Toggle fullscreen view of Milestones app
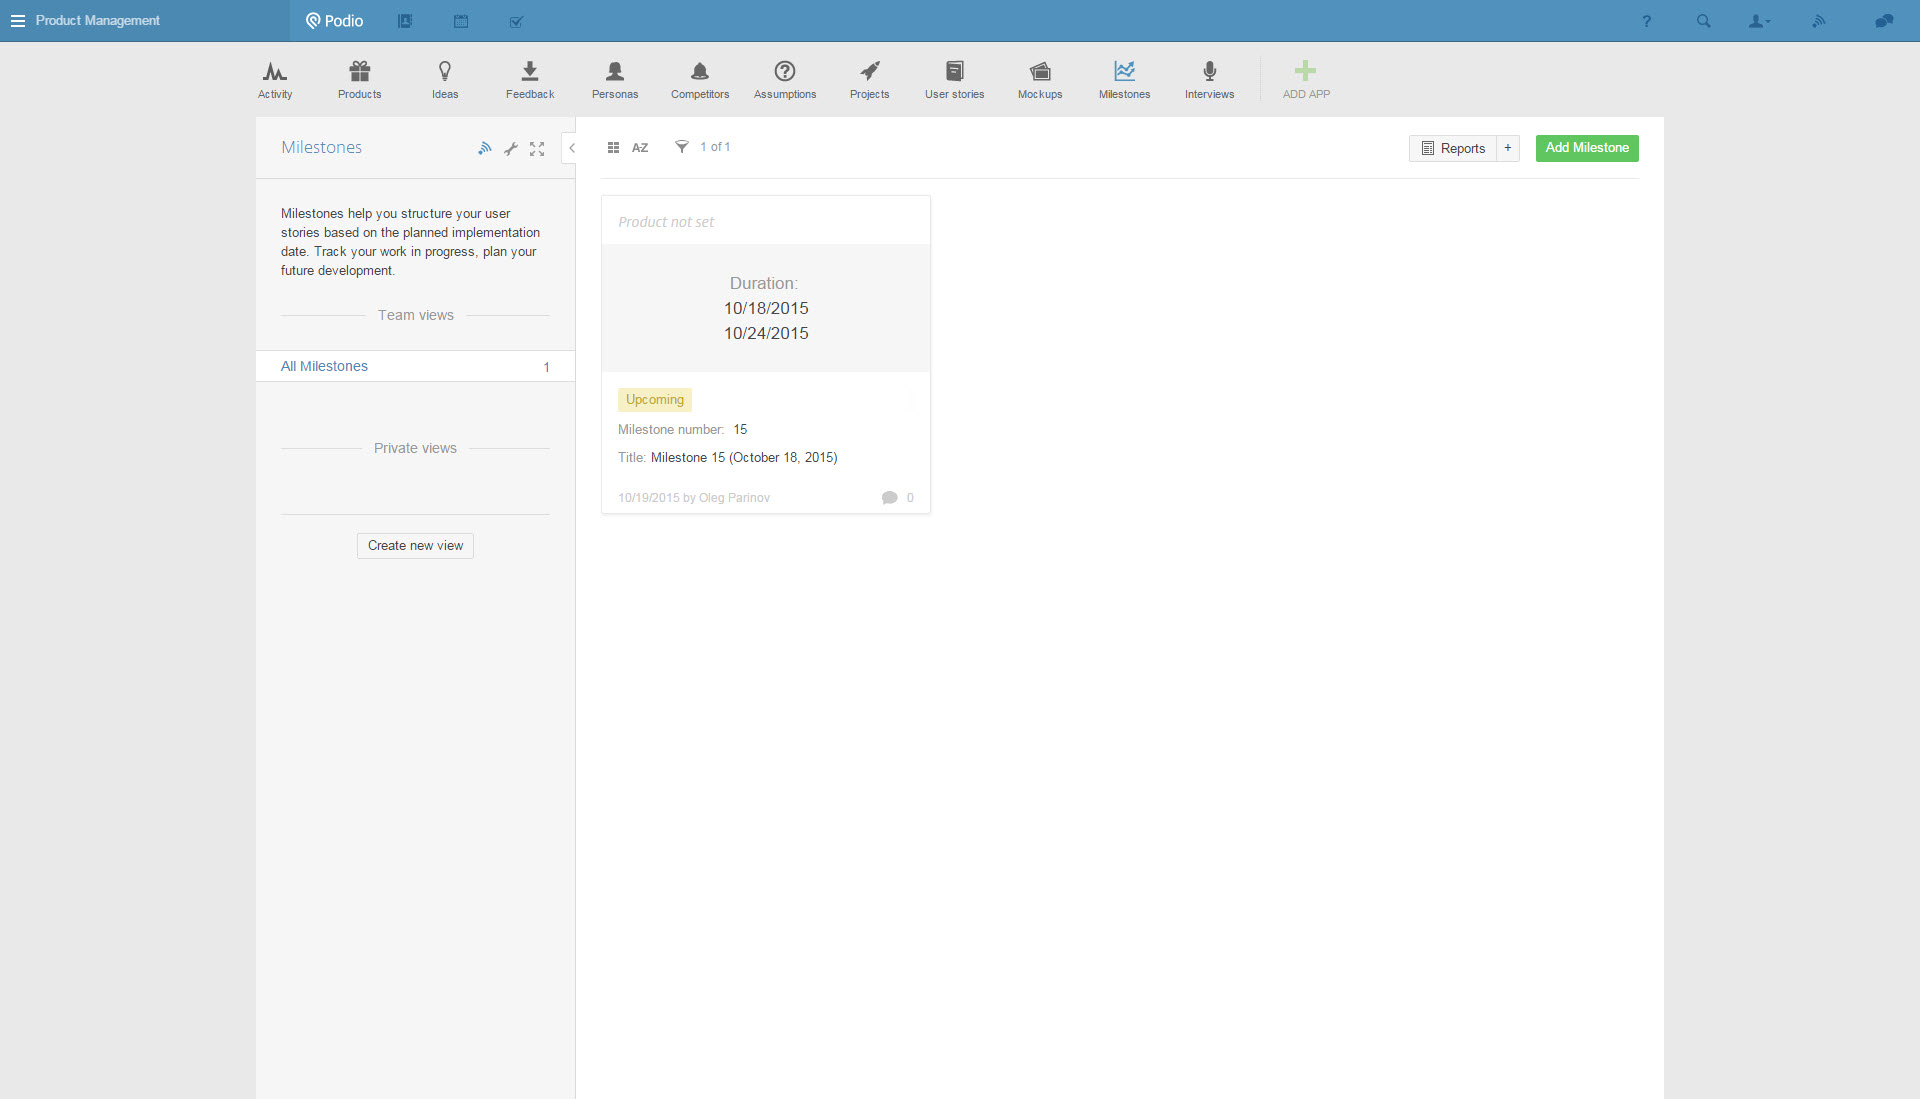This screenshot has width=1920, height=1099. tap(537, 149)
